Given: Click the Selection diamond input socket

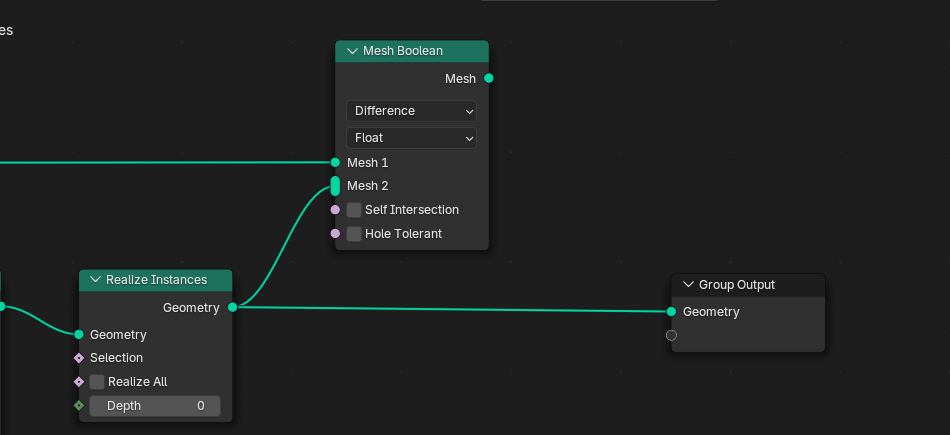Looking at the screenshot, I should (79, 358).
